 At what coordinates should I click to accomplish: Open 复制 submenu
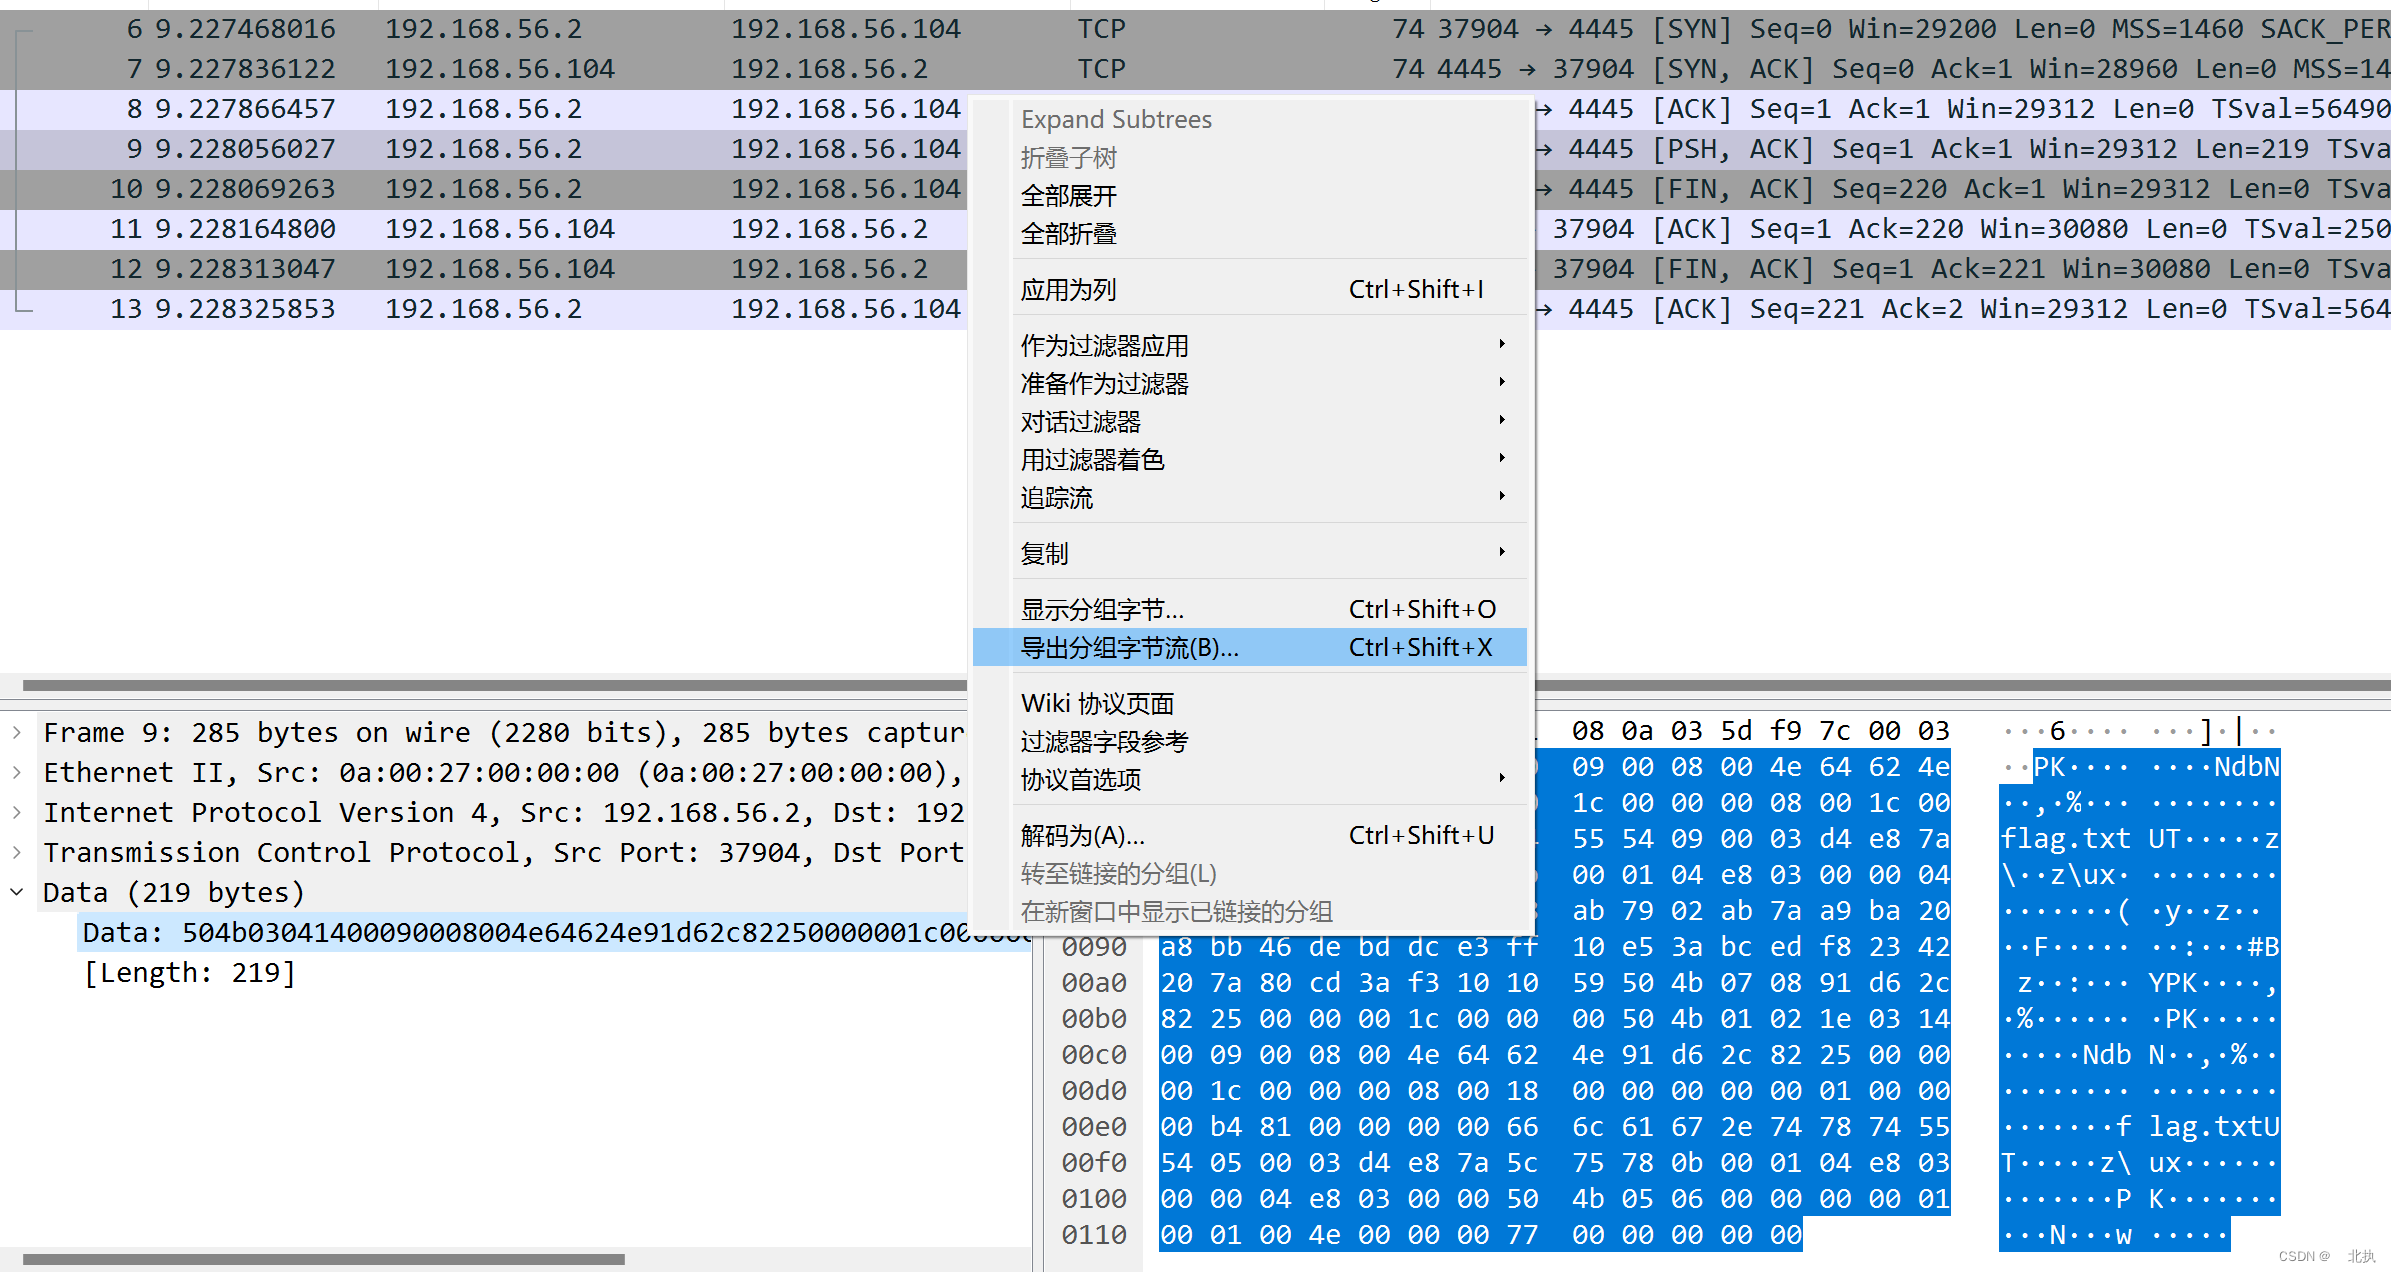click(1045, 554)
